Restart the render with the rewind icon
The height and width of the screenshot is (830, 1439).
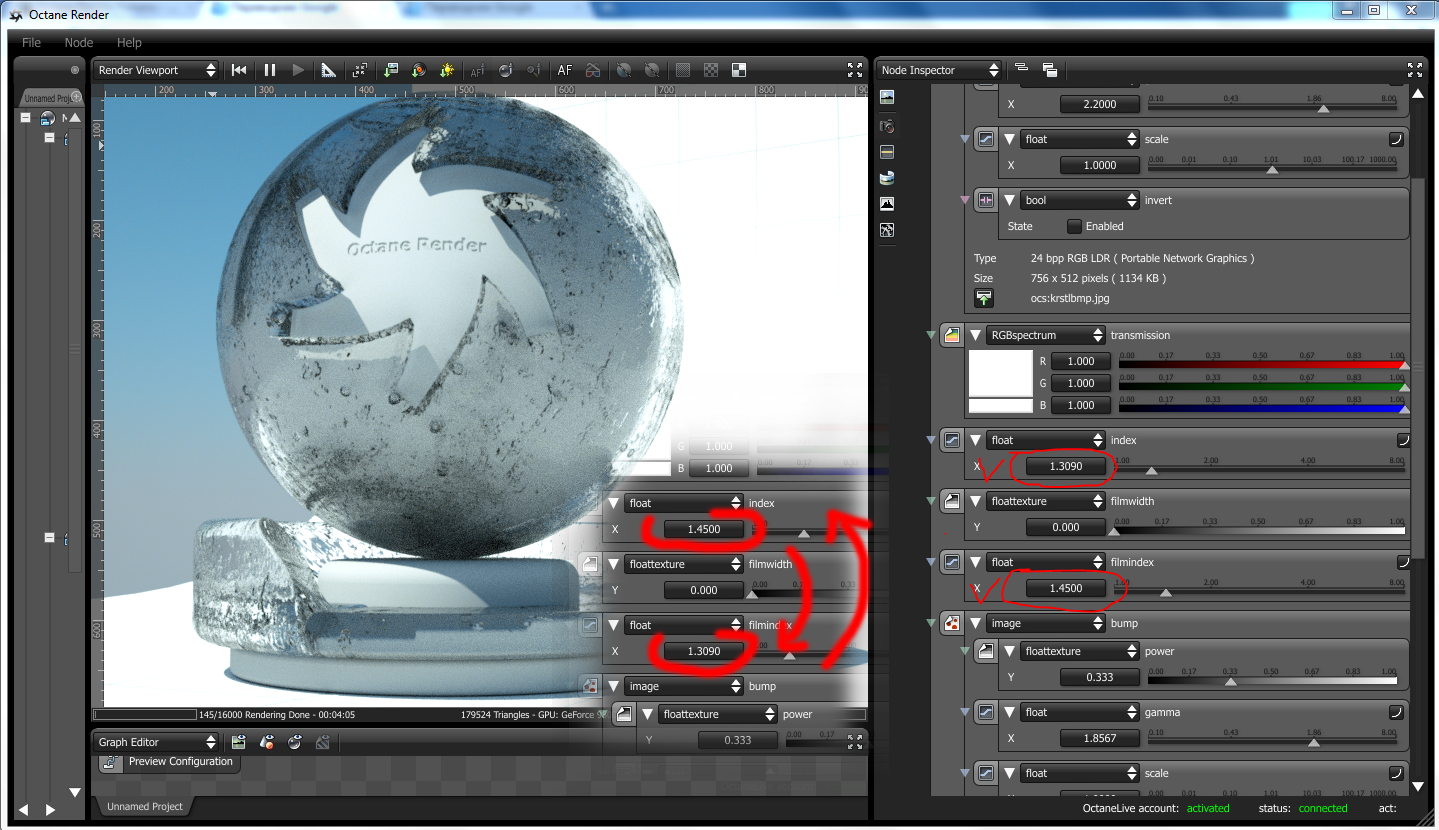[239, 70]
